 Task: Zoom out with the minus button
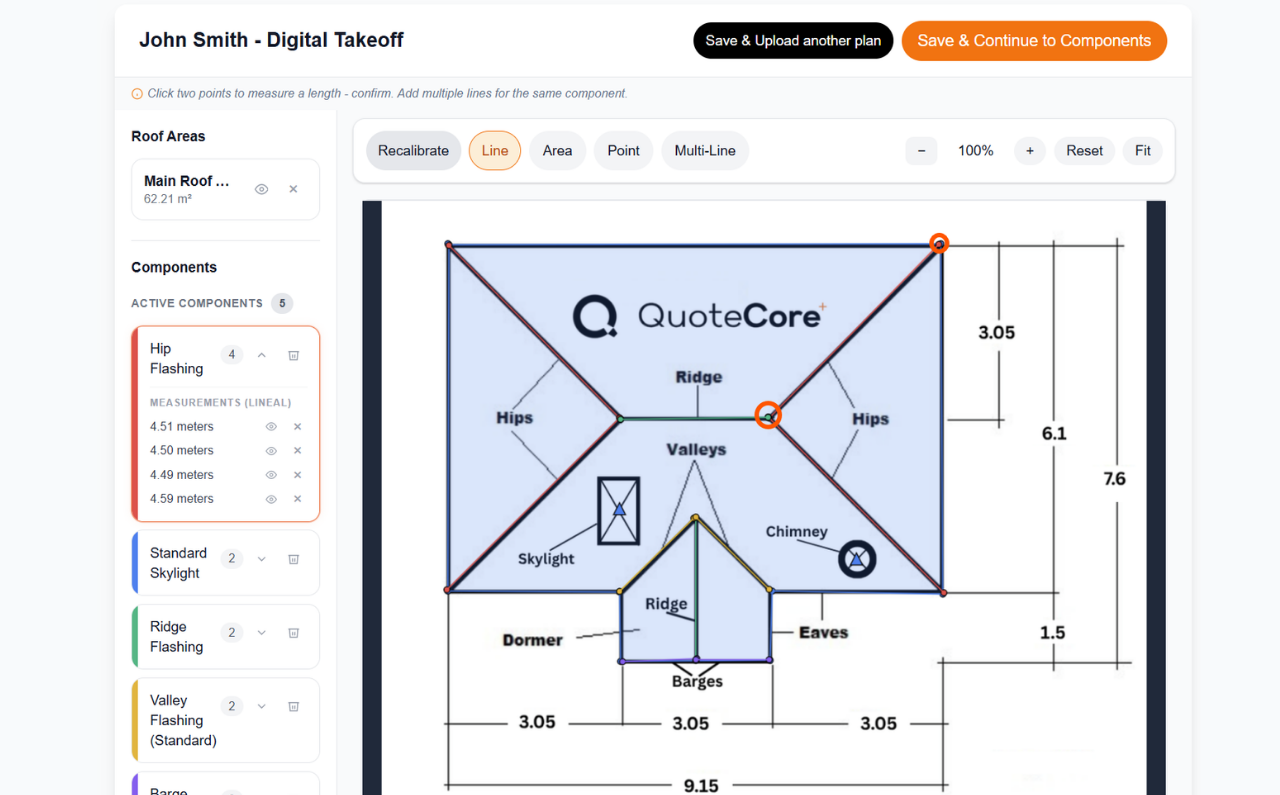921,151
